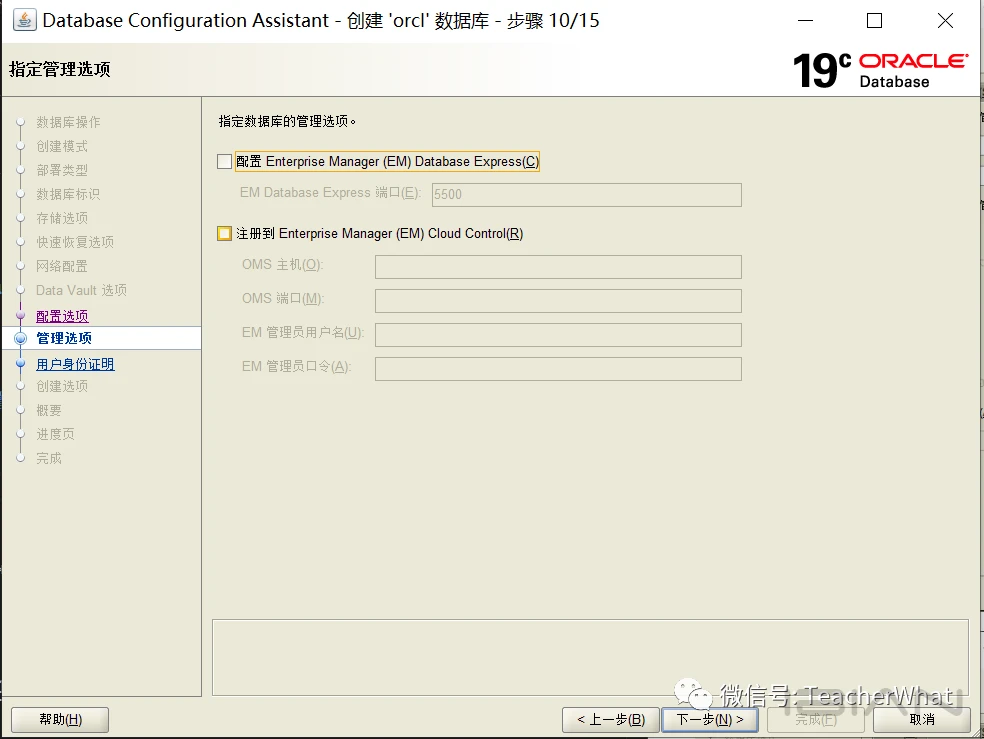Viewport: 984px width, 739px height.
Task: Go back with 上一步(B) button
Action: [611, 720]
